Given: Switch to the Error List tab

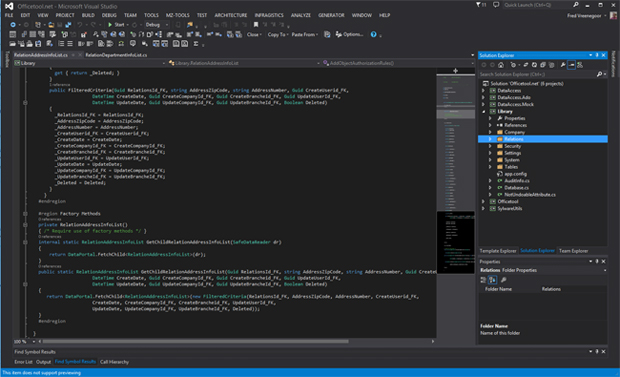Looking at the screenshot, I should pyautogui.click(x=23, y=362).
